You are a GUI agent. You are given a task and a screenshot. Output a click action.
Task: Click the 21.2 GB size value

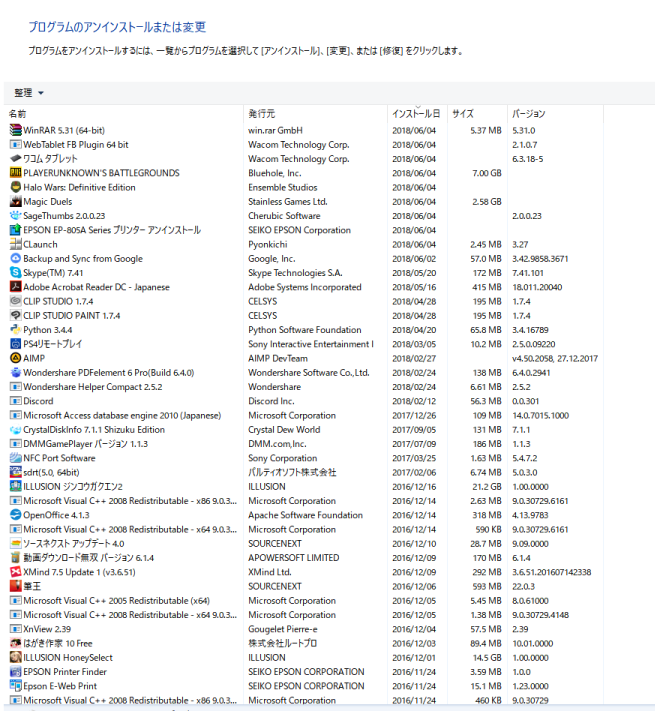pos(487,487)
